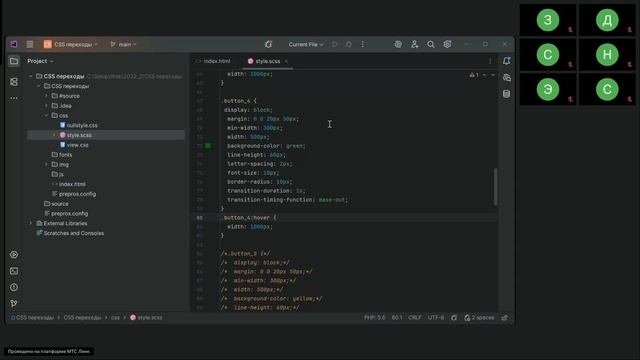Select participant tile with letter Д
Viewport: 640px width, 360px height.
point(607,20)
